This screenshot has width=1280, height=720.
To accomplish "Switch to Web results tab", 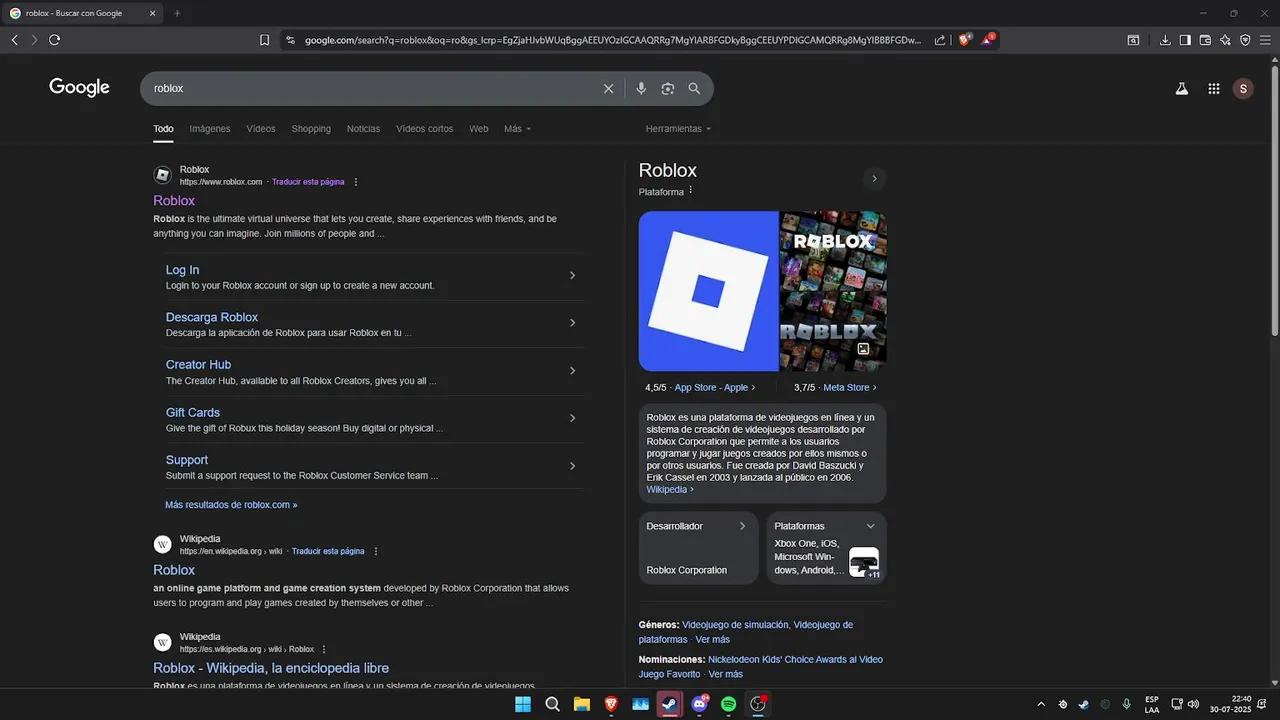I will click(479, 129).
